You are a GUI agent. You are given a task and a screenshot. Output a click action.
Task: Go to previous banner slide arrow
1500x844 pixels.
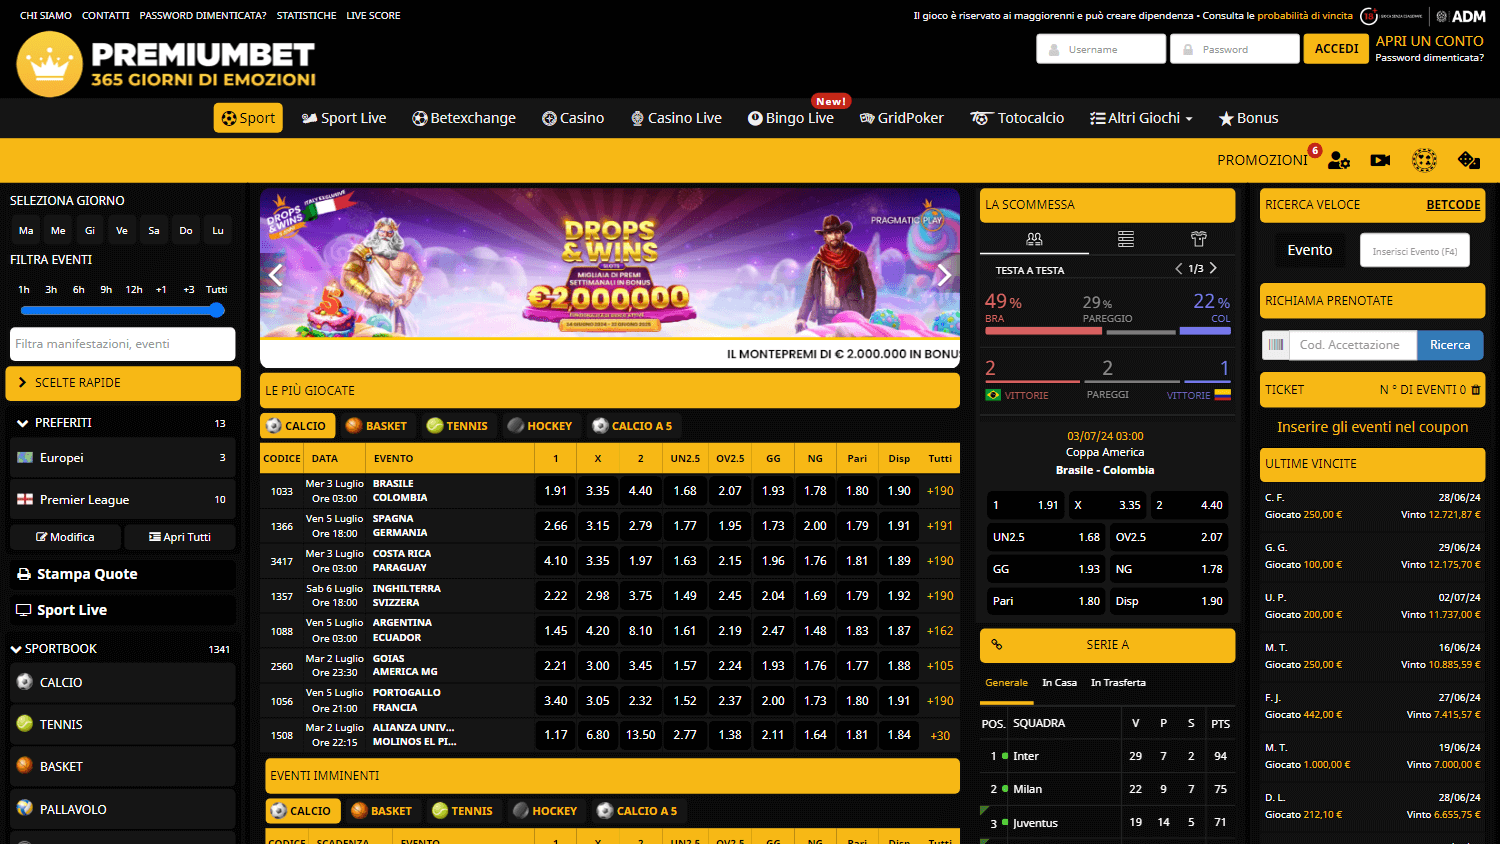[x=276, y=274]
